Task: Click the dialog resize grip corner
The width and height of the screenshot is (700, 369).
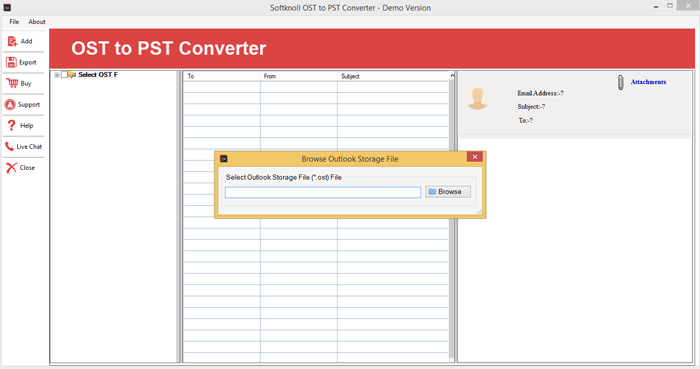Action: click(x=479, y=211)
